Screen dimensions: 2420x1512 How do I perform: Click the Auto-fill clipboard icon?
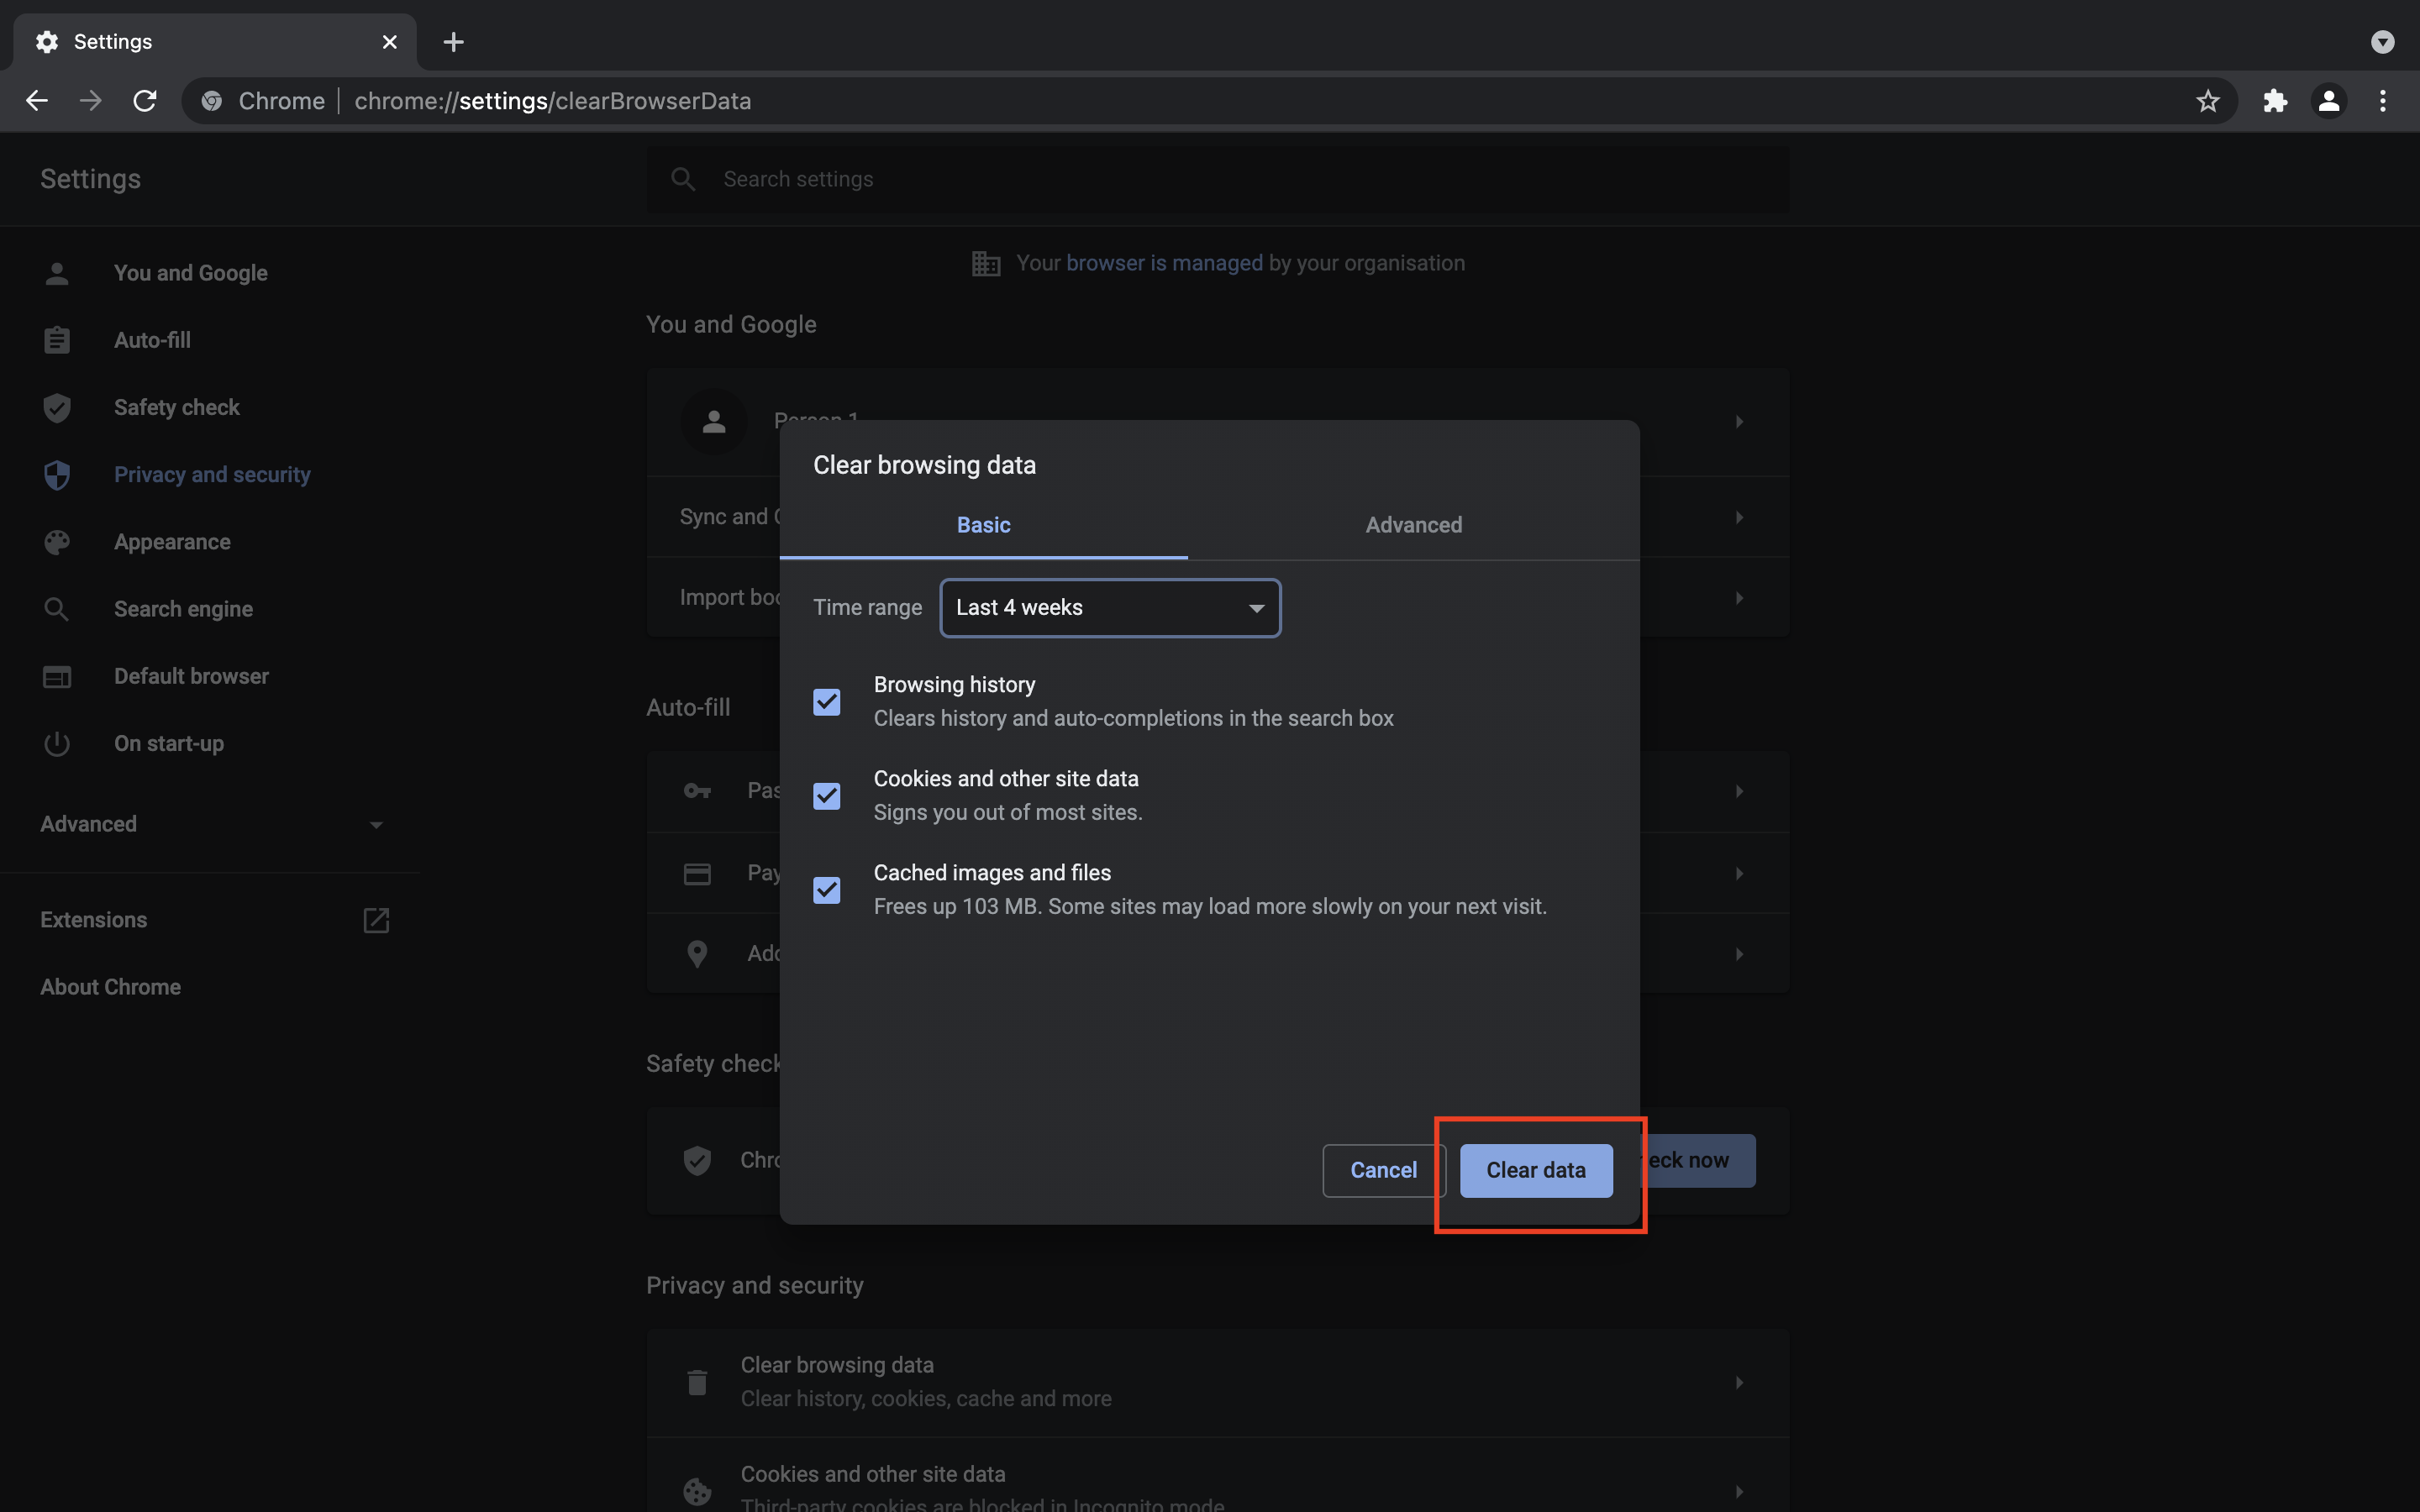[x=57, y=340]
